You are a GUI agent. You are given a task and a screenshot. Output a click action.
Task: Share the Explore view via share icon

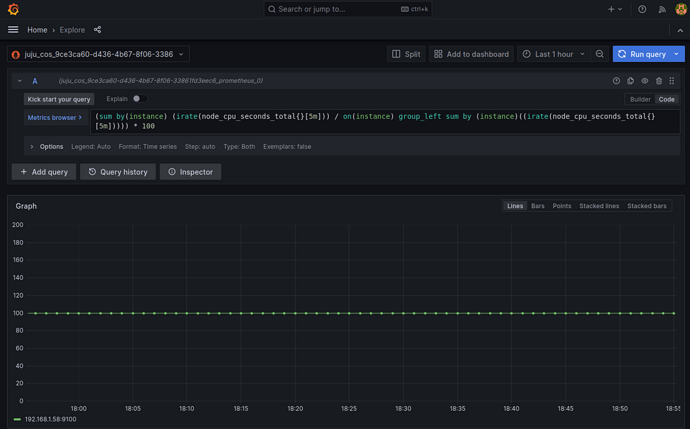pyautogui.click(x=97, y=29)
